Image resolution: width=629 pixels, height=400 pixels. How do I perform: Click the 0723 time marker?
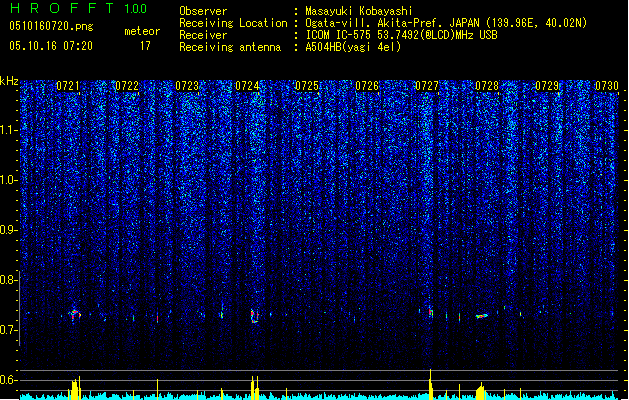coord(187,86)
